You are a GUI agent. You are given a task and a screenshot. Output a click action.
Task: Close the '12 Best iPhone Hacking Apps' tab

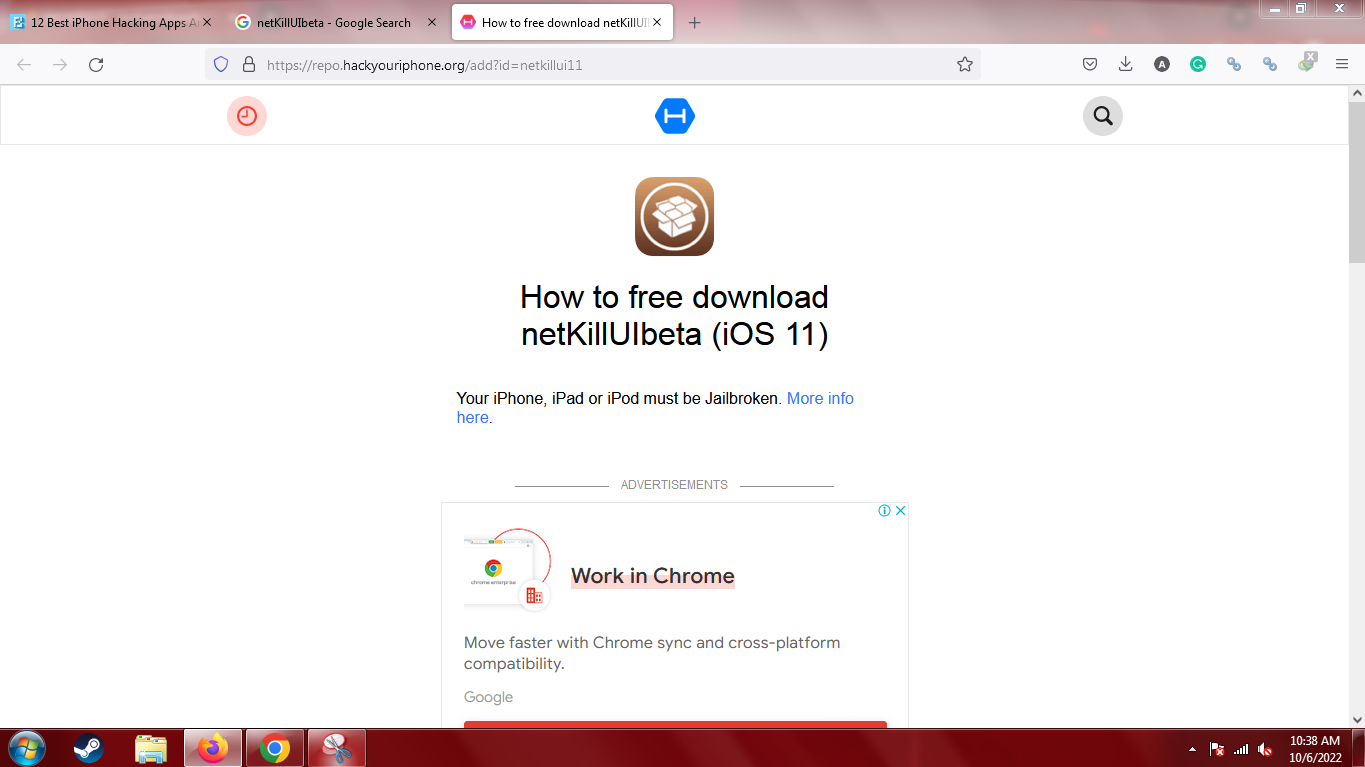point(207,22)
